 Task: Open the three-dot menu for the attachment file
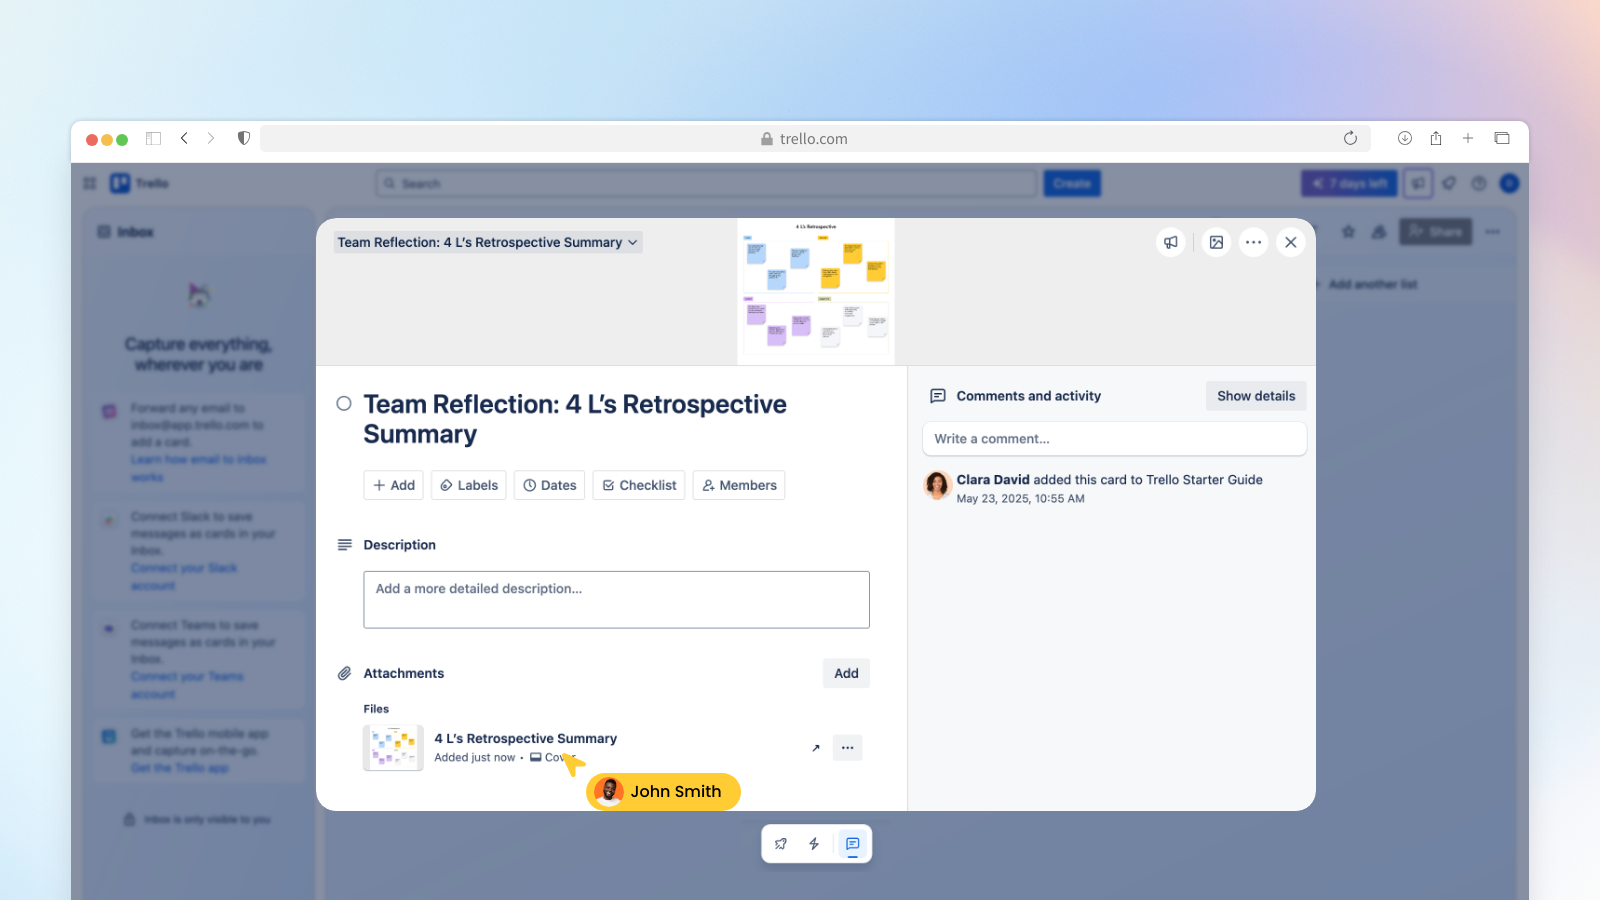(x=847, y=747)
